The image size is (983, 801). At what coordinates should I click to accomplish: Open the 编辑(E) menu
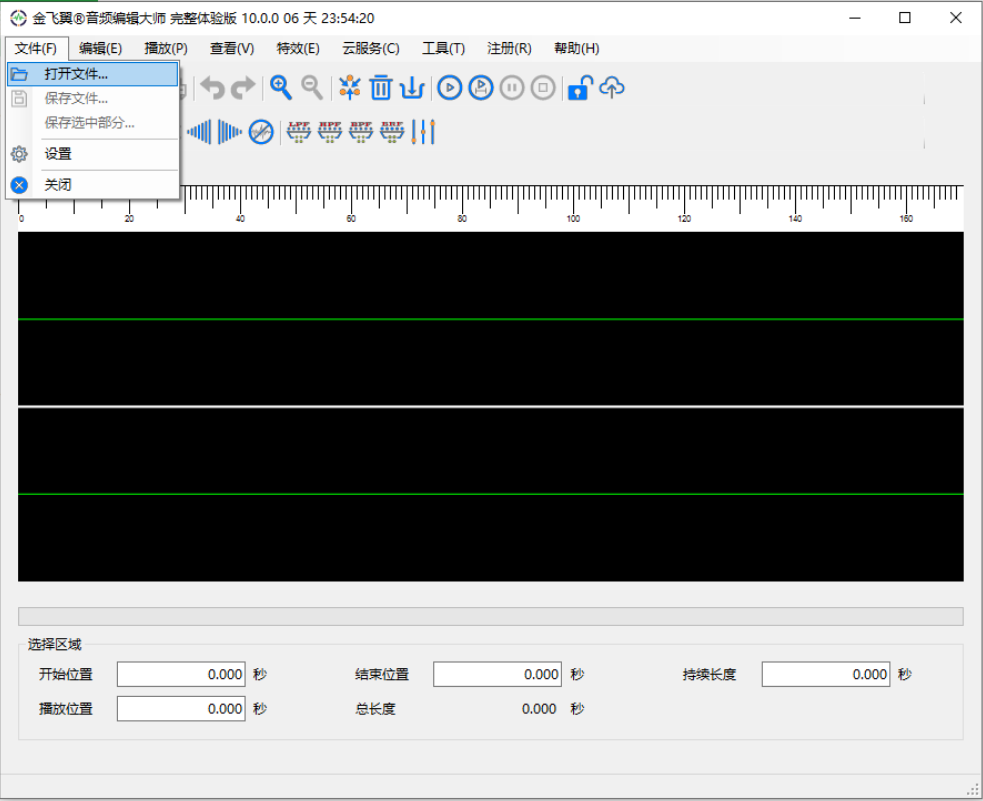(x=100, y=48)
